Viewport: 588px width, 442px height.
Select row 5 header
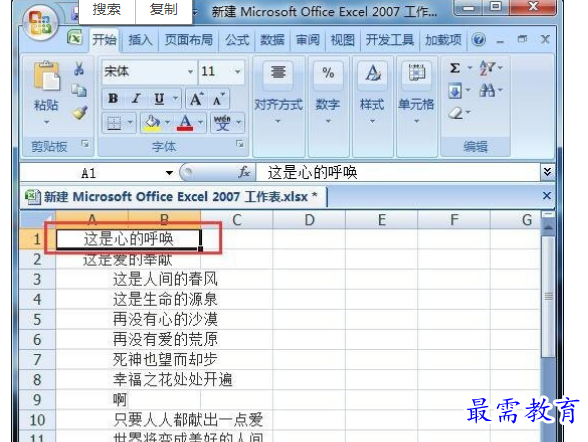[x=37, y=319]
